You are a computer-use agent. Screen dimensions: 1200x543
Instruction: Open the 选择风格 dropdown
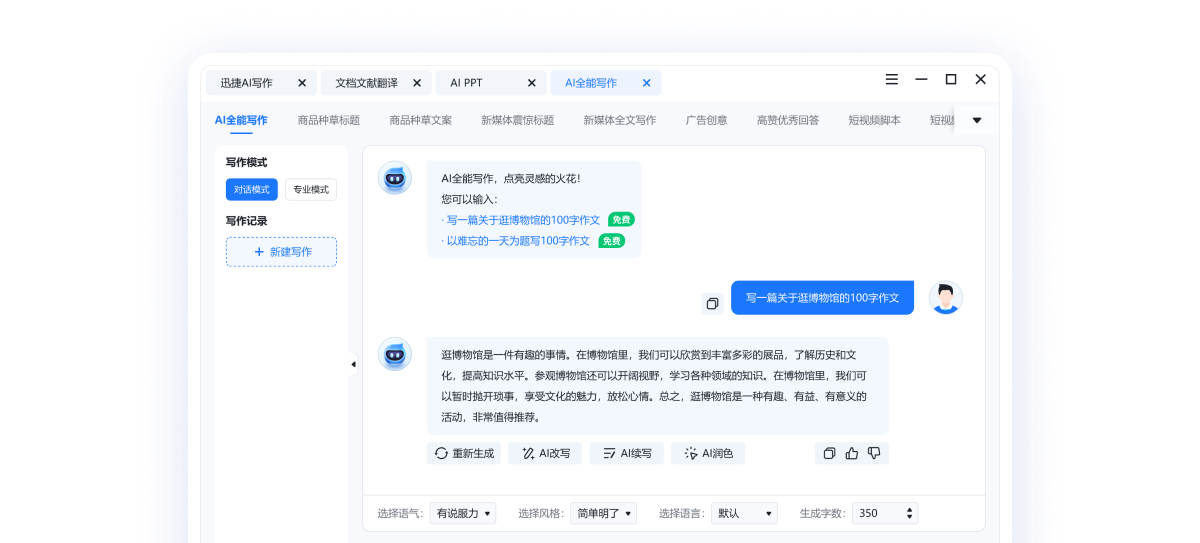pyautogui.click(x=603, y=513)
